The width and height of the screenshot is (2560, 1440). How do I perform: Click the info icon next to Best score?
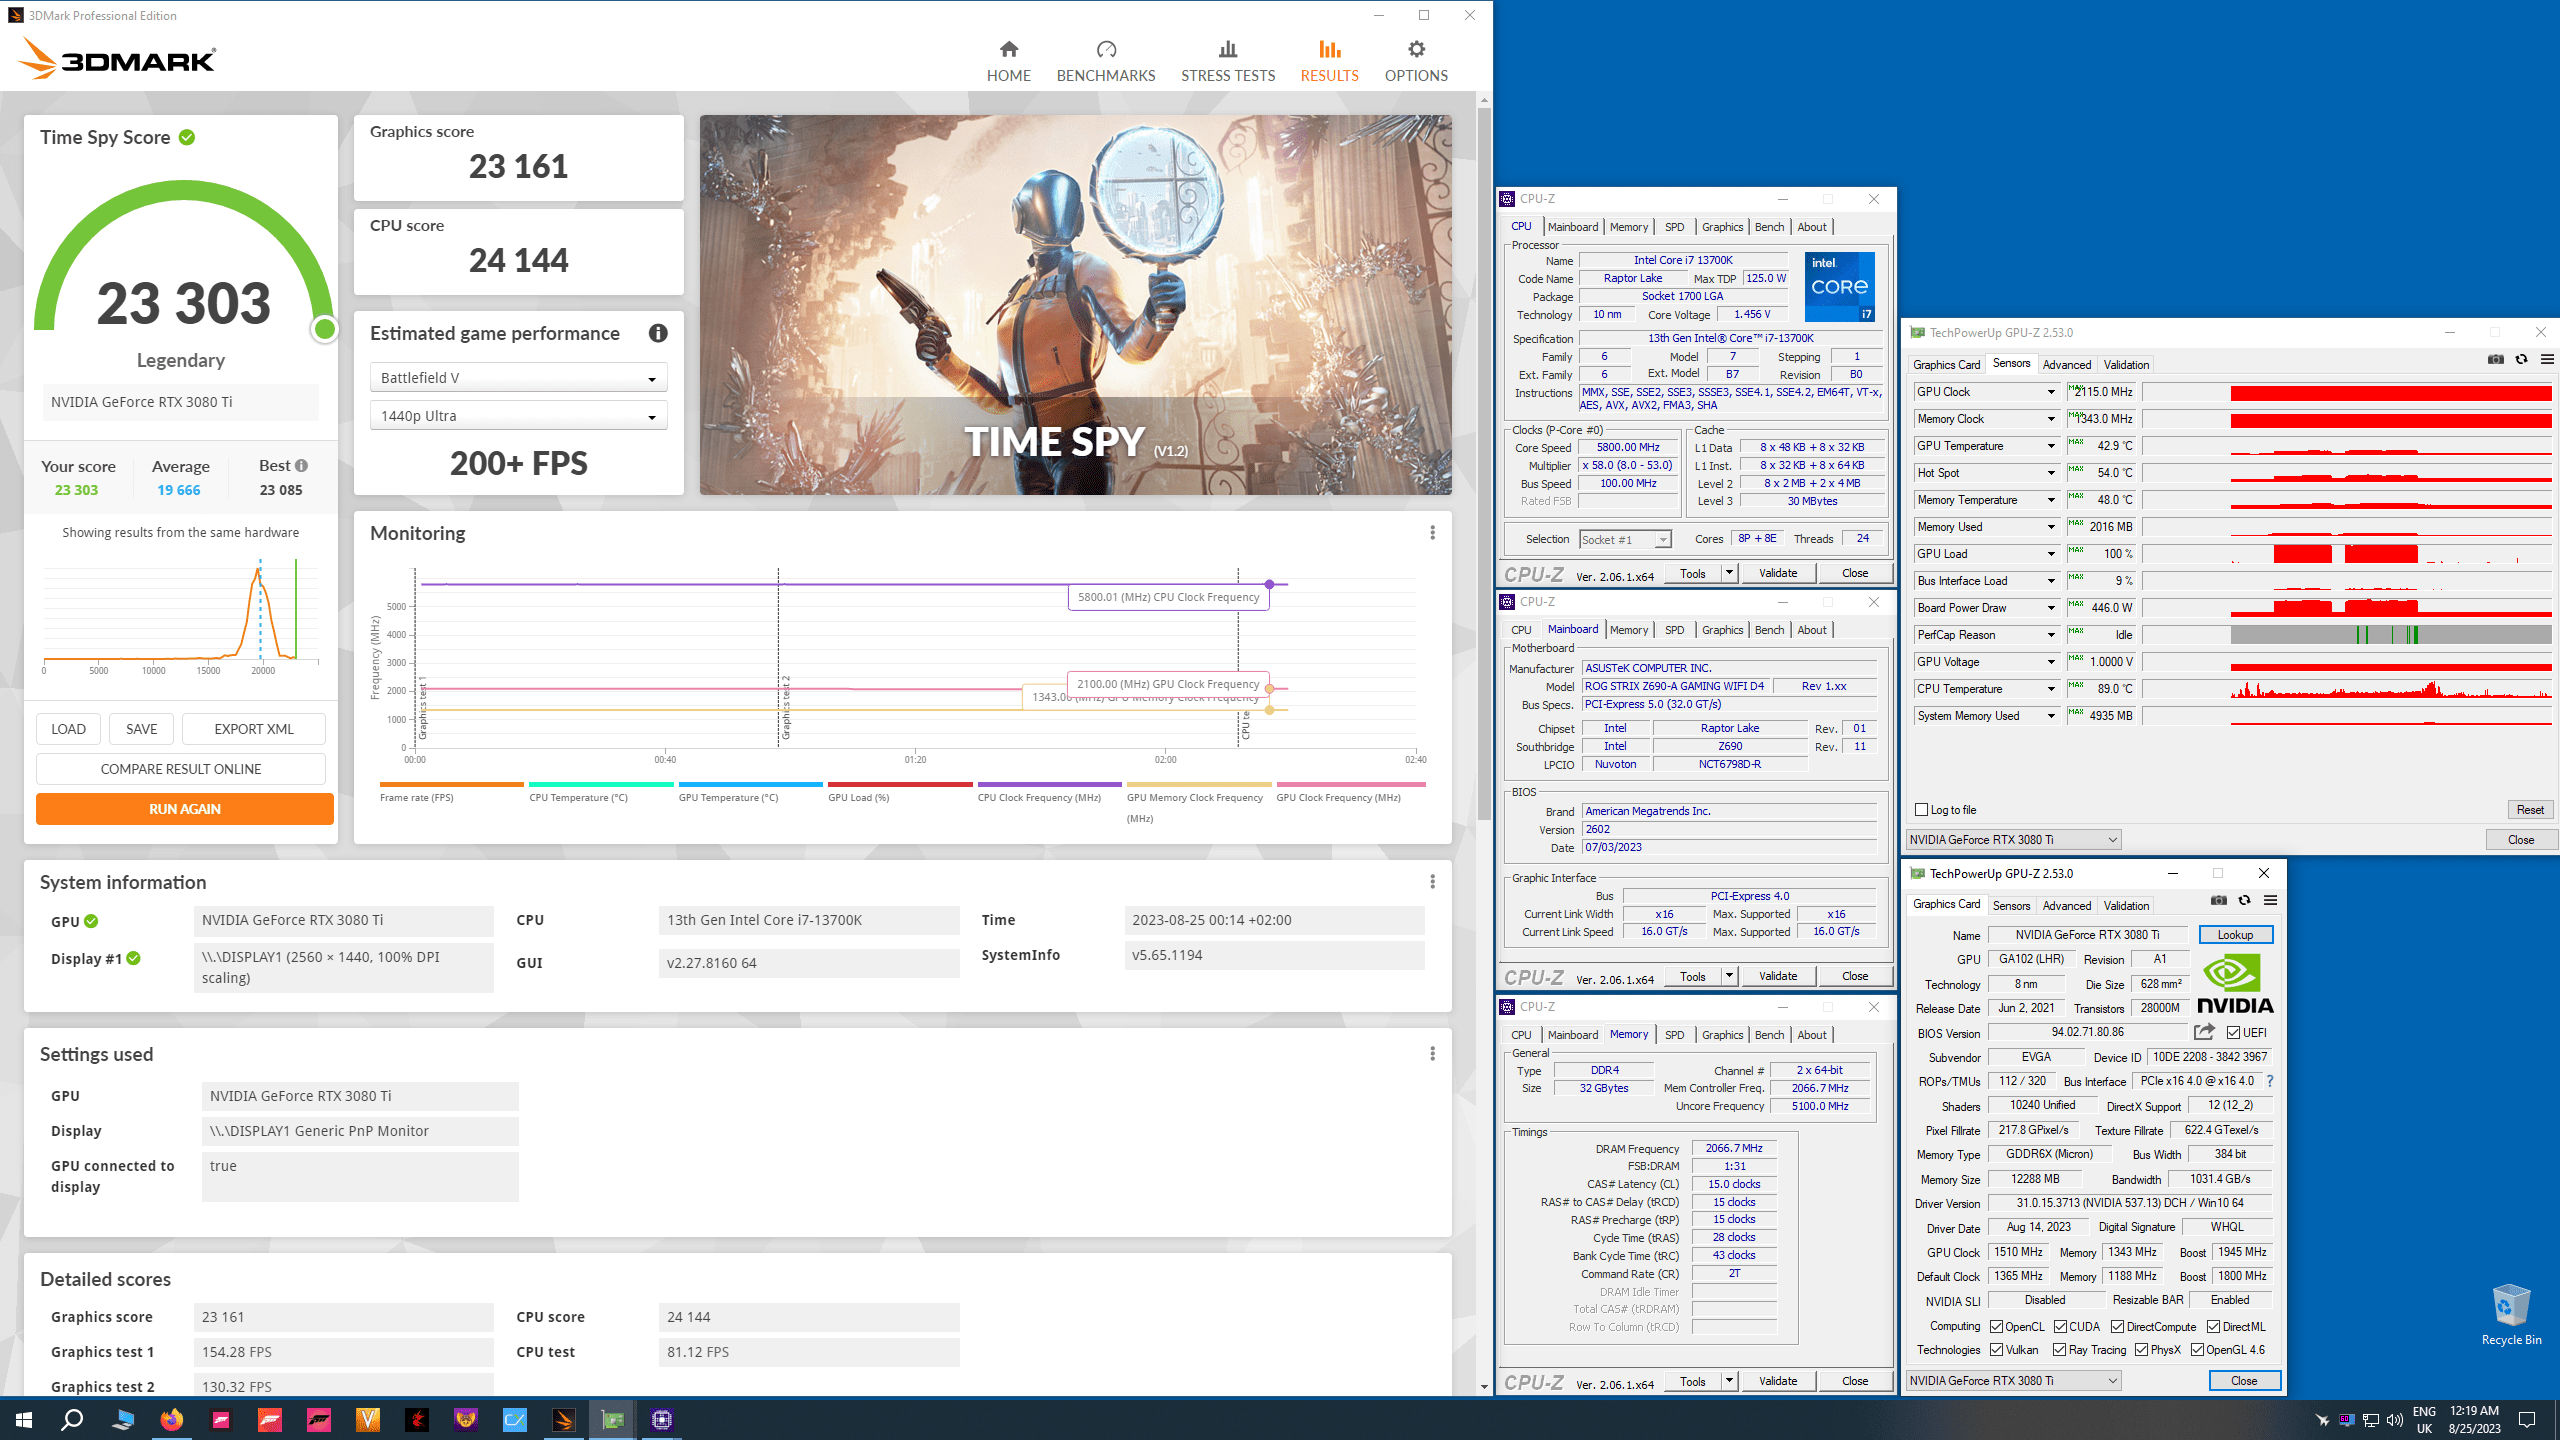pyautogui.click(x=301, y=465)
